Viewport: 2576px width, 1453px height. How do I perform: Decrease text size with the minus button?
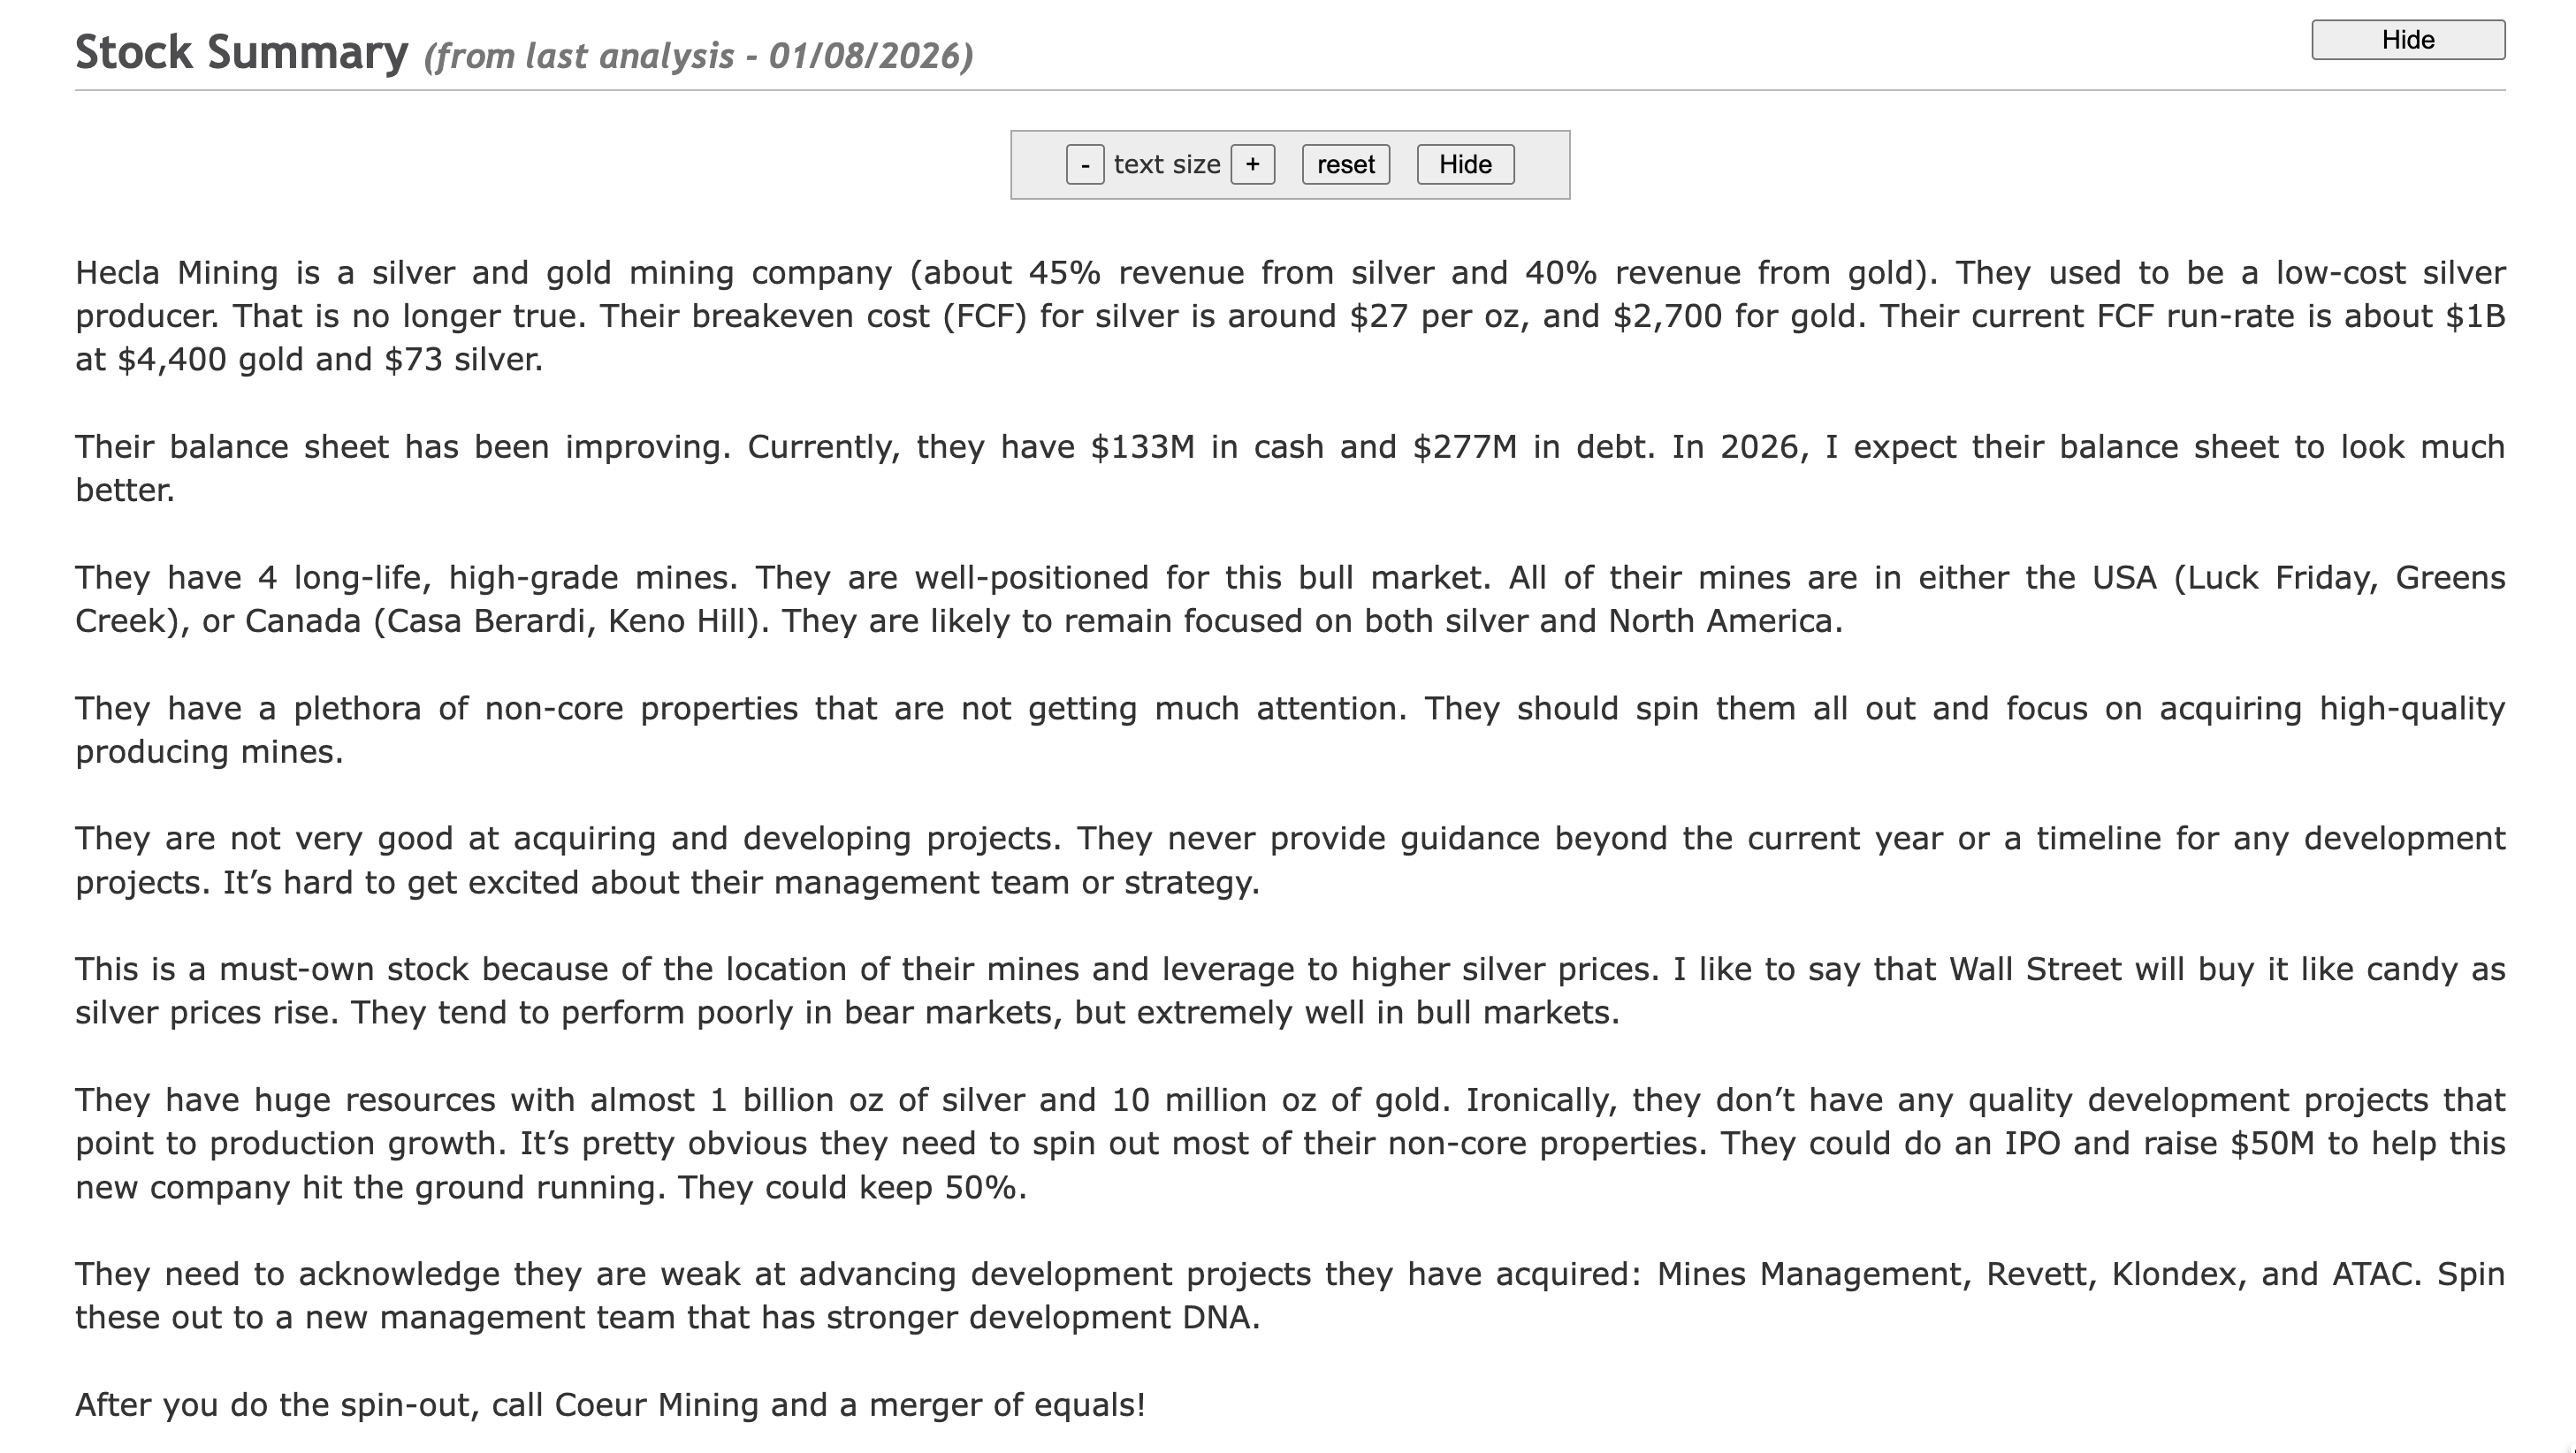[x=1084, y=165]
